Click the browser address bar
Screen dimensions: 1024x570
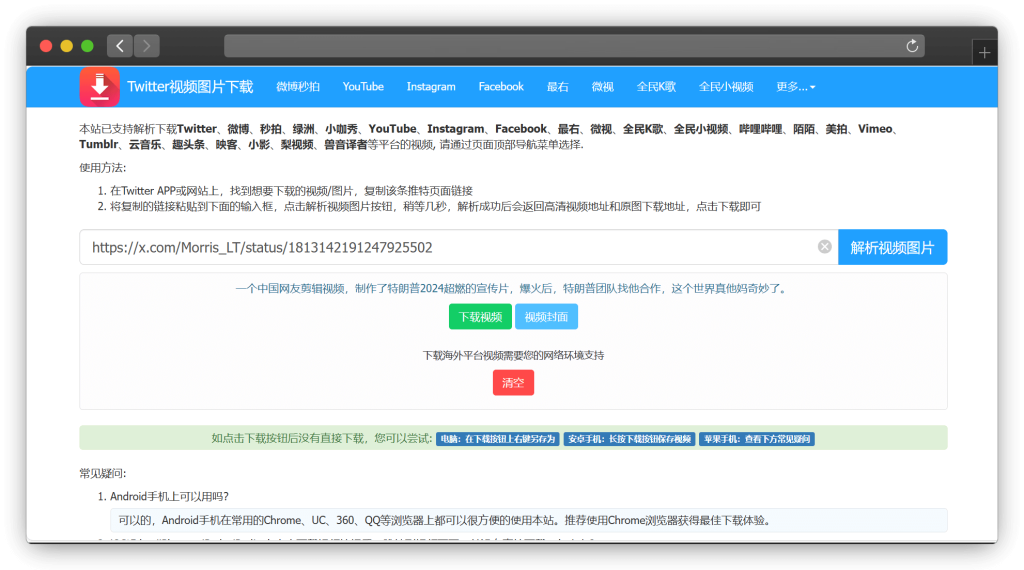pyautogui.click(x=574, y=46)
